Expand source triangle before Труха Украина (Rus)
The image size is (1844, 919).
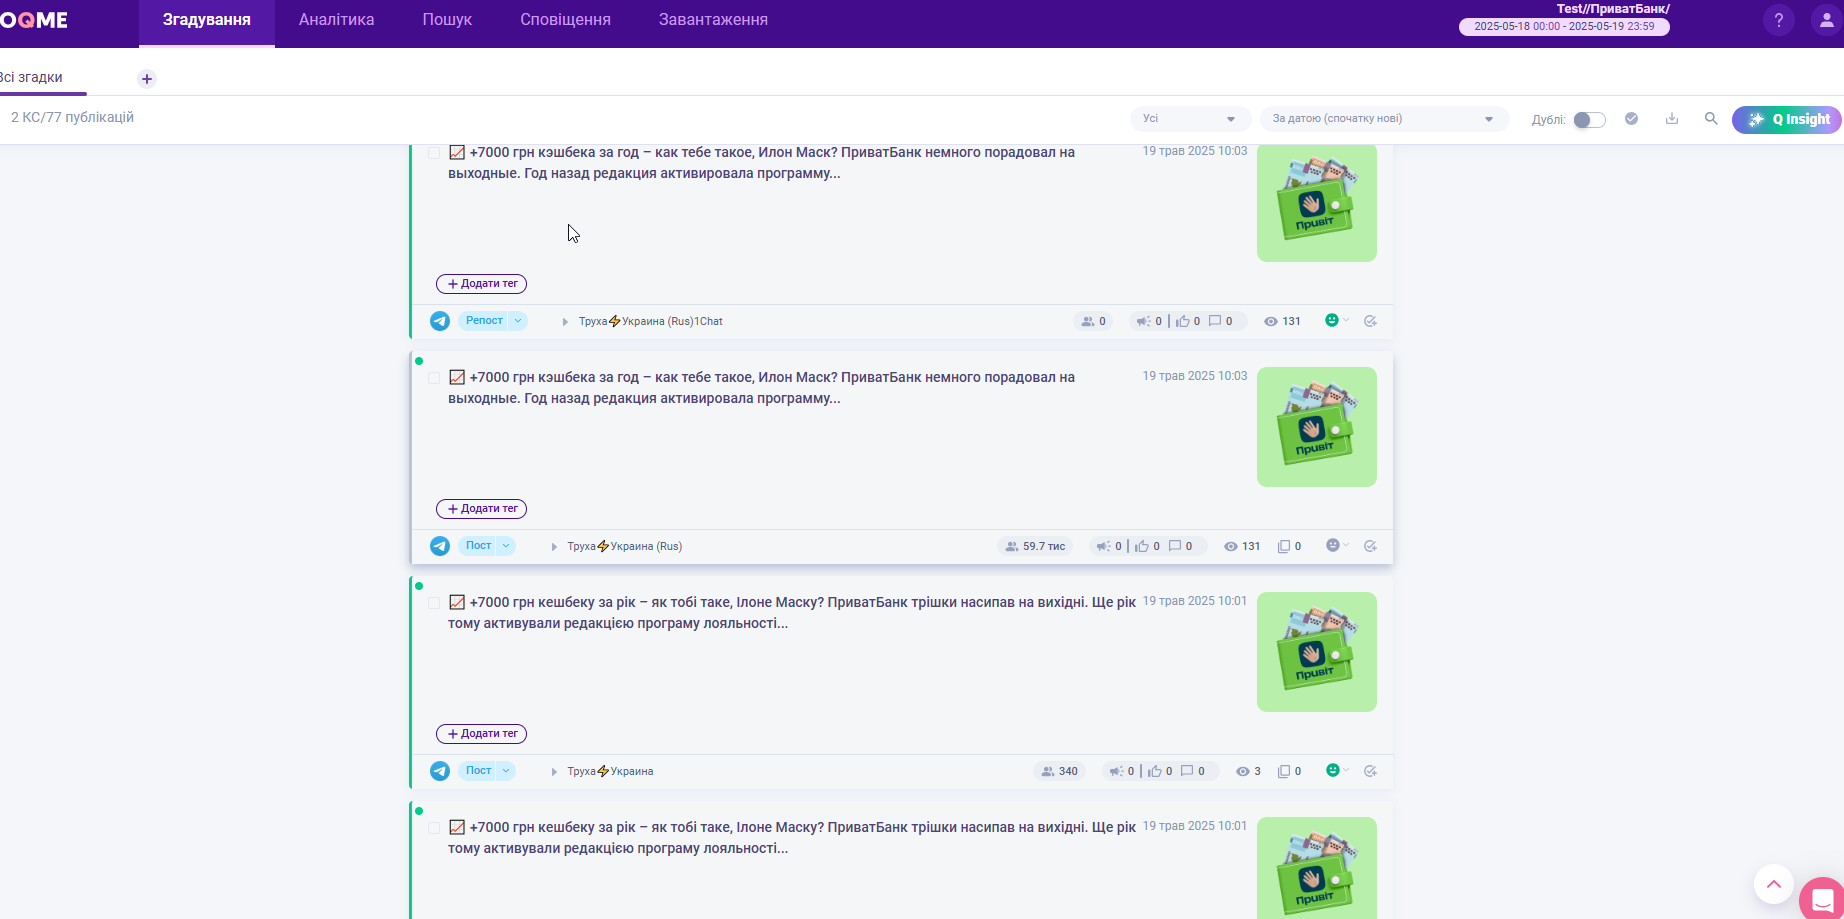554,547
